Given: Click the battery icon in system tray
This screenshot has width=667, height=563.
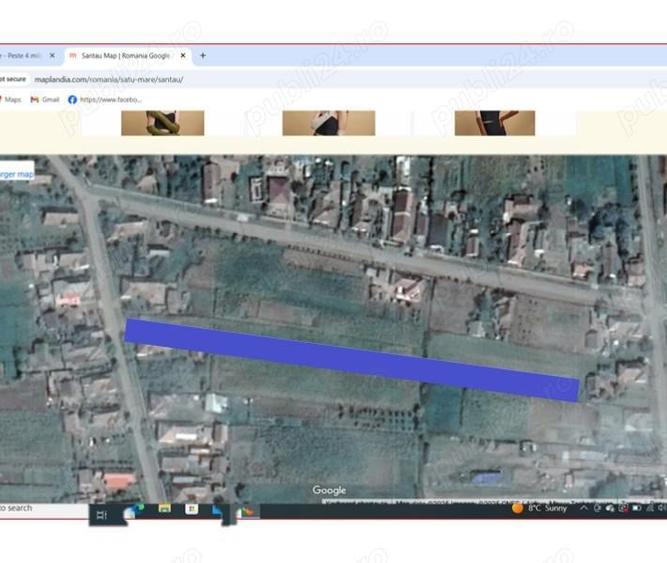Looking at the screenshot, I should click(636, 508).
